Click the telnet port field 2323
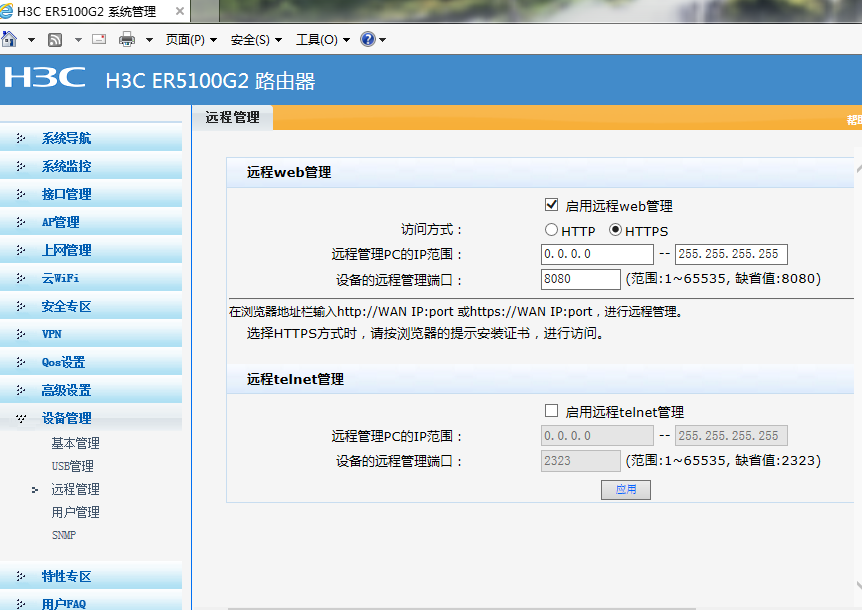 coord(581,461)
